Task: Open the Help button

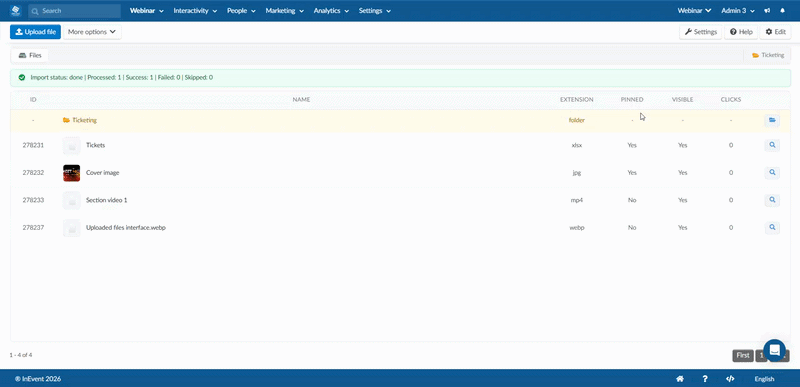Action: point(741,32)
